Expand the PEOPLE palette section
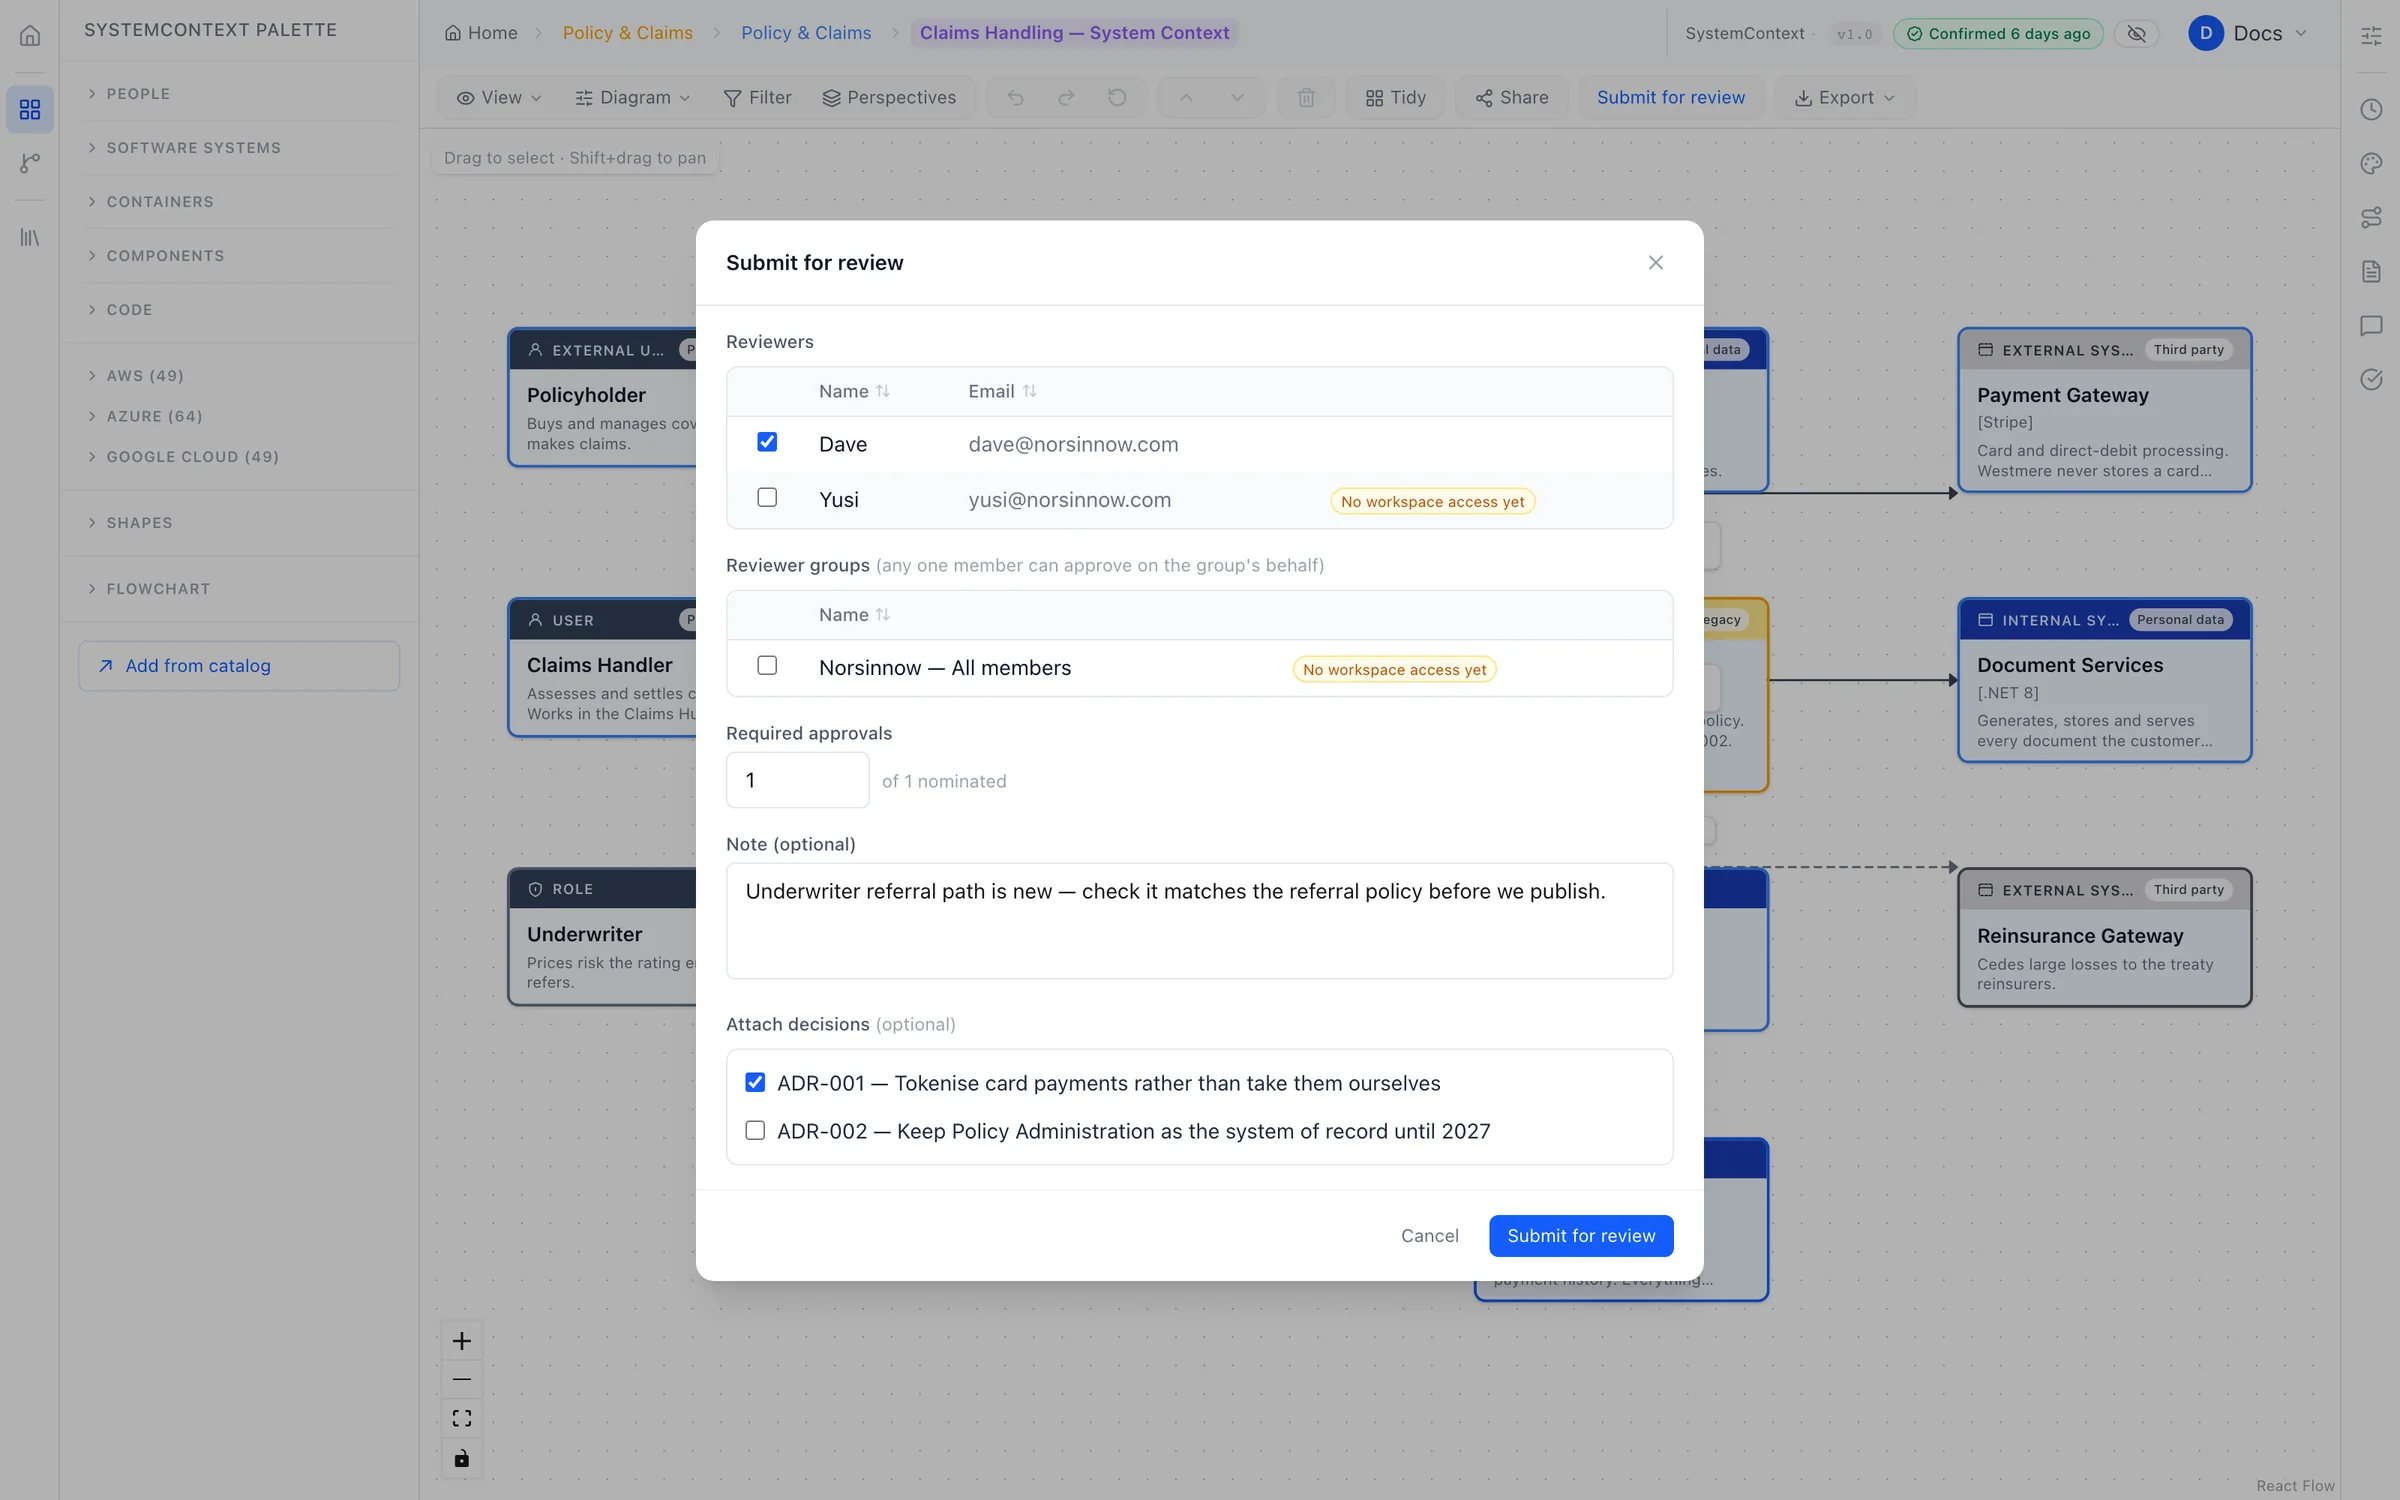 [238, 94]
